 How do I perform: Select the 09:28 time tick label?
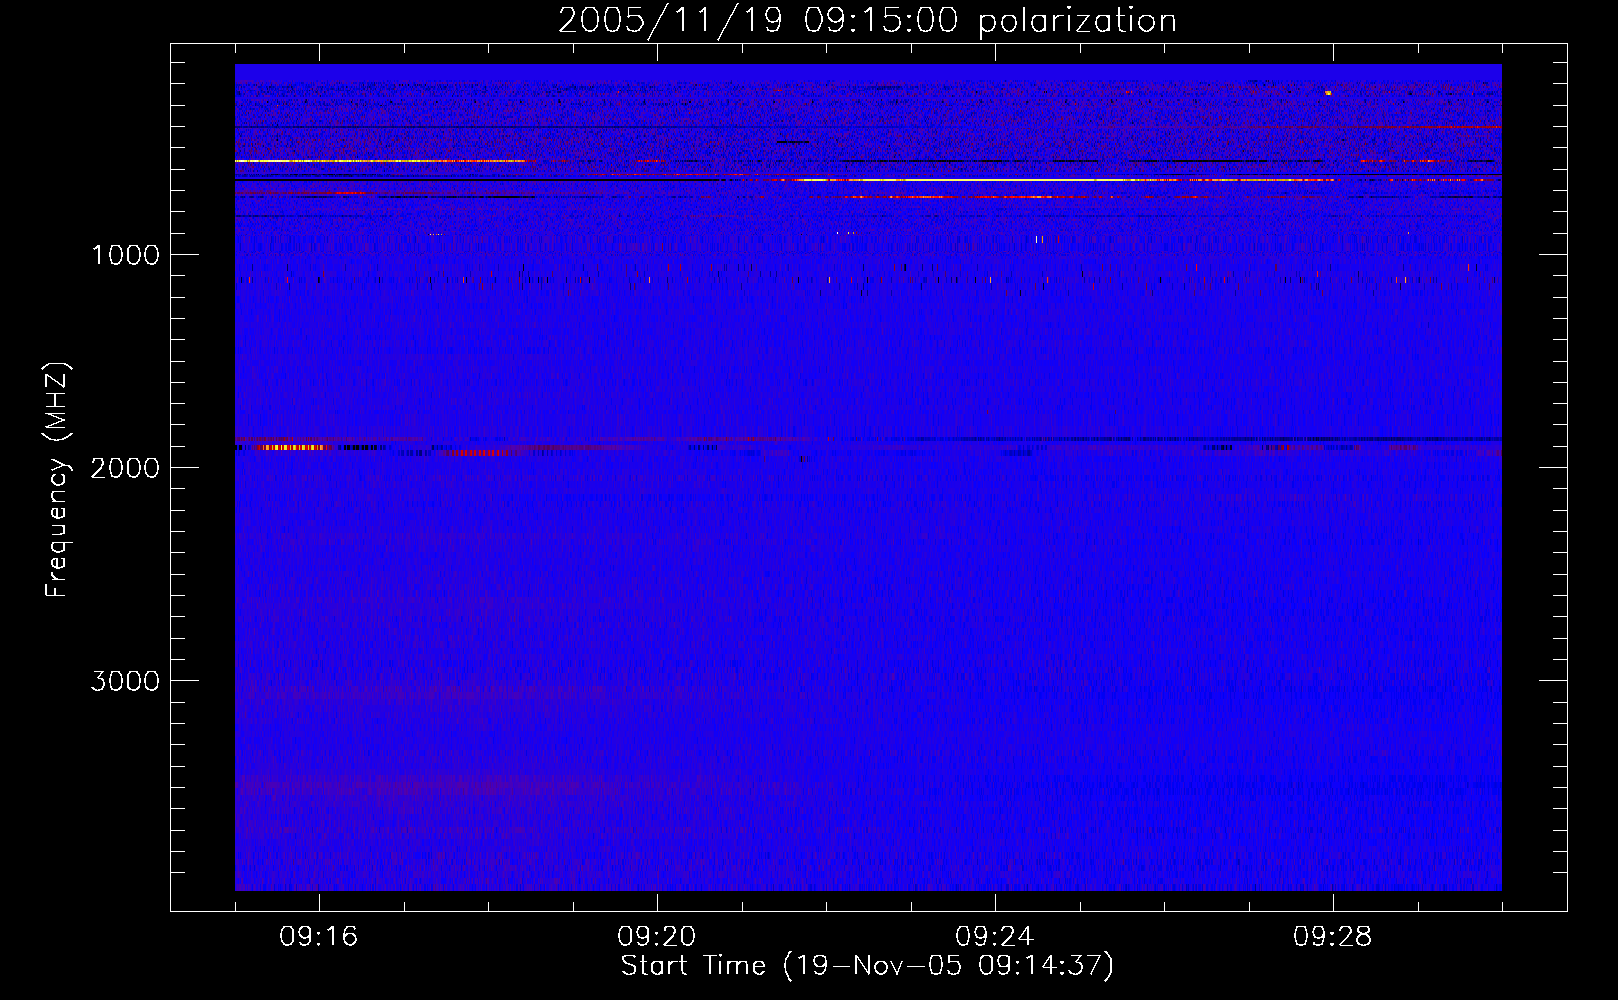pos(1333,937)
